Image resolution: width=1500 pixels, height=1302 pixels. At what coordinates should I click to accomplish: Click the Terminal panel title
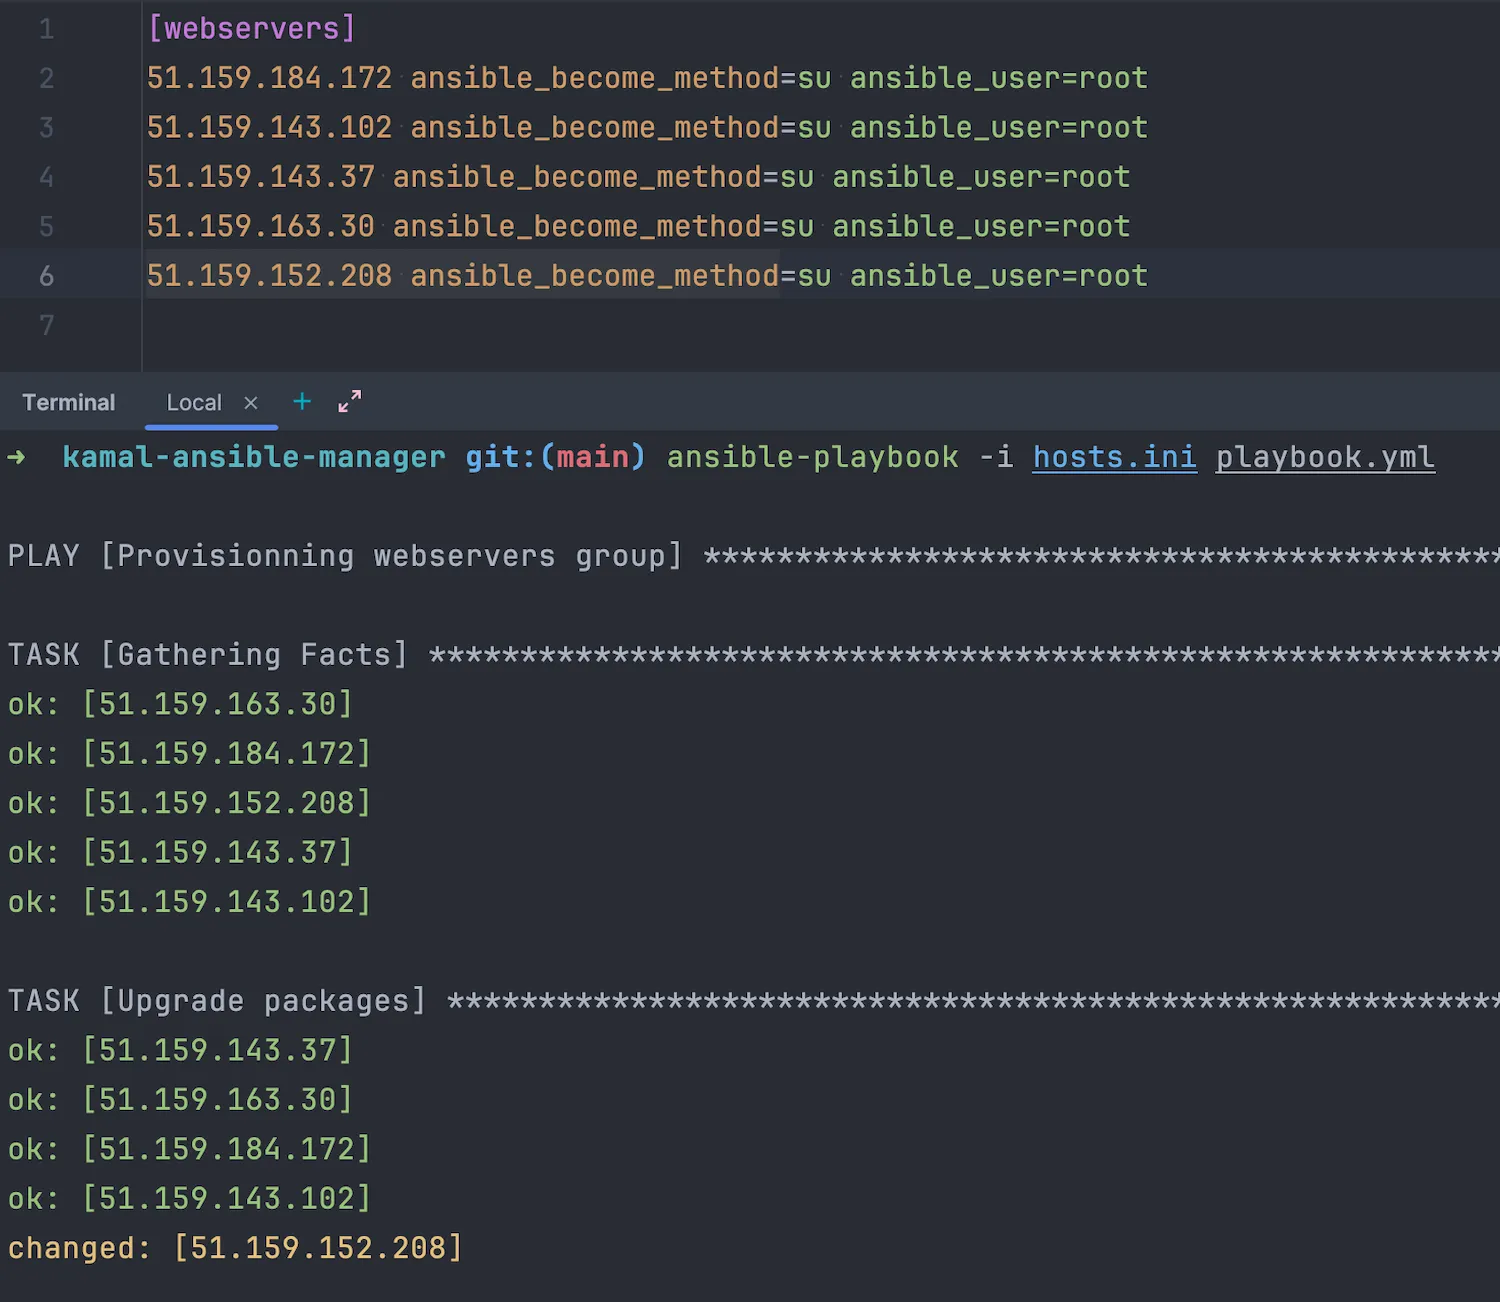pos(69,403)
